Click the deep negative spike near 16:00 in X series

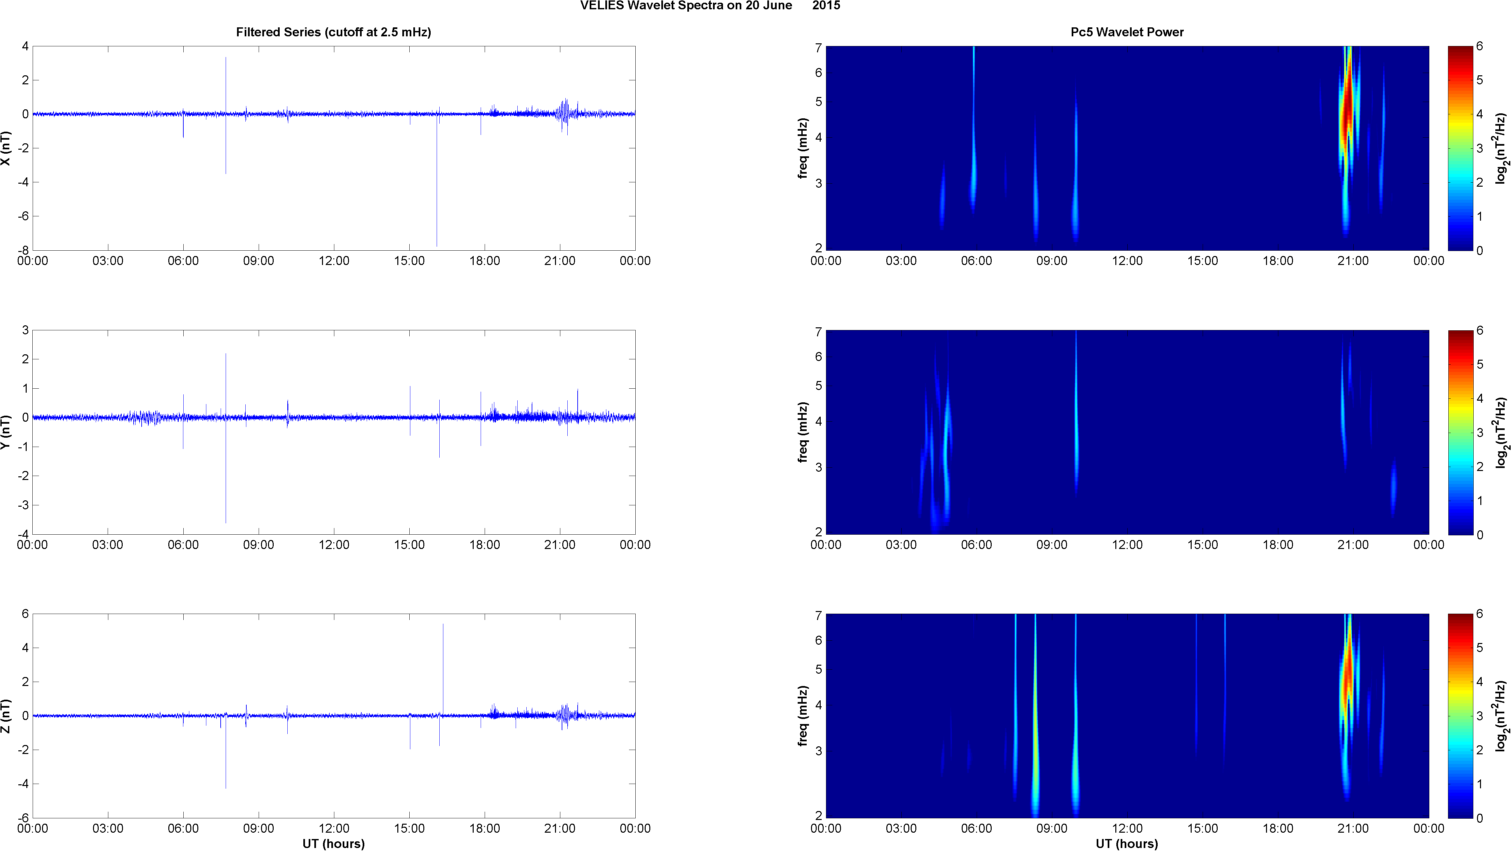[436, 181]
